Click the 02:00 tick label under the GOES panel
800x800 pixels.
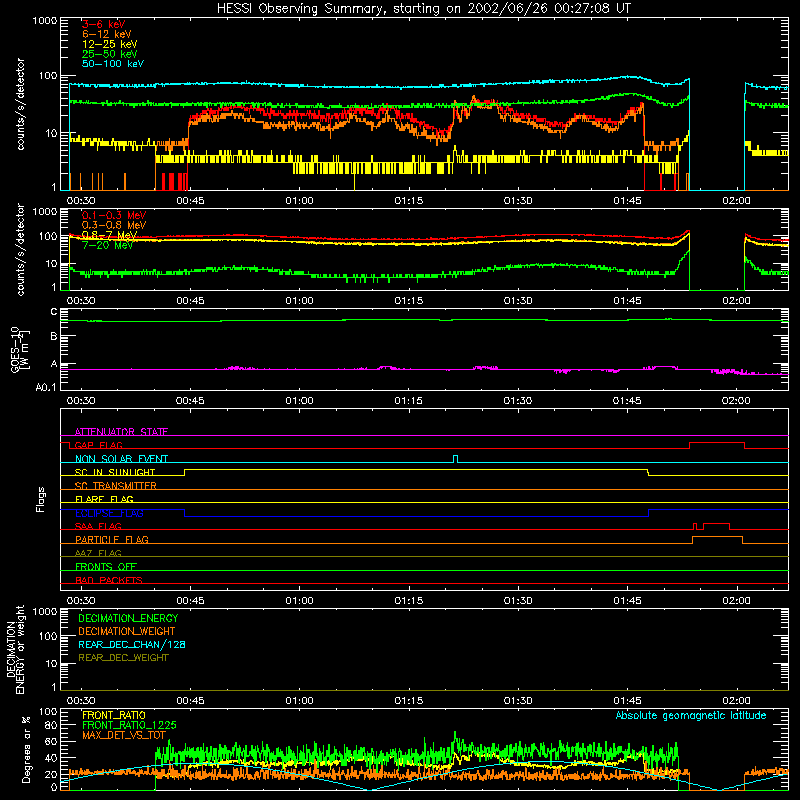(x=736, y=401)
